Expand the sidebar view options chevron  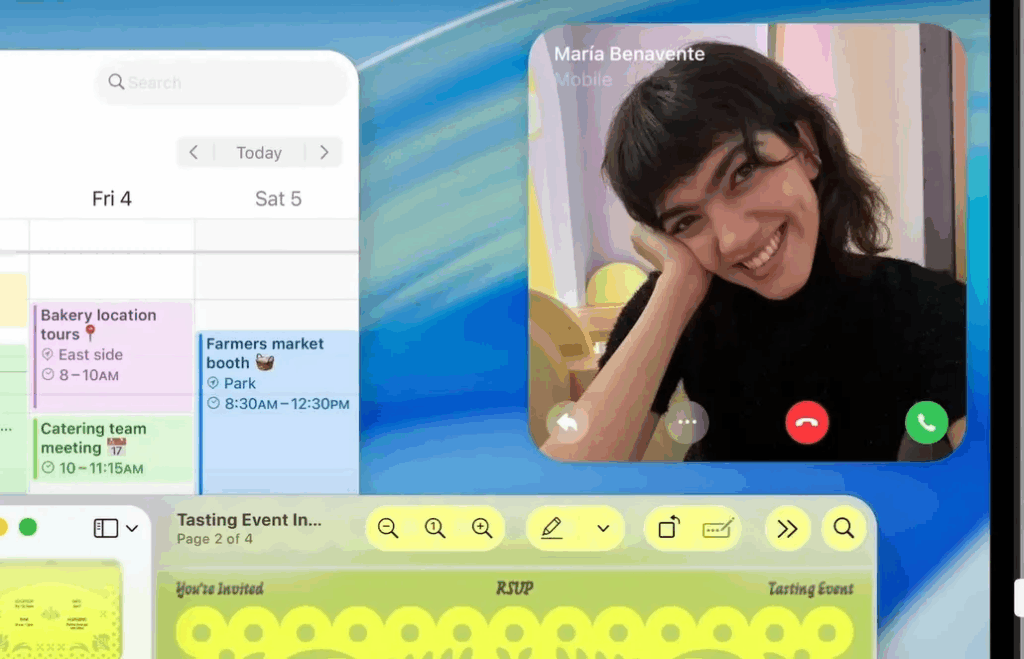coord(132,528)
